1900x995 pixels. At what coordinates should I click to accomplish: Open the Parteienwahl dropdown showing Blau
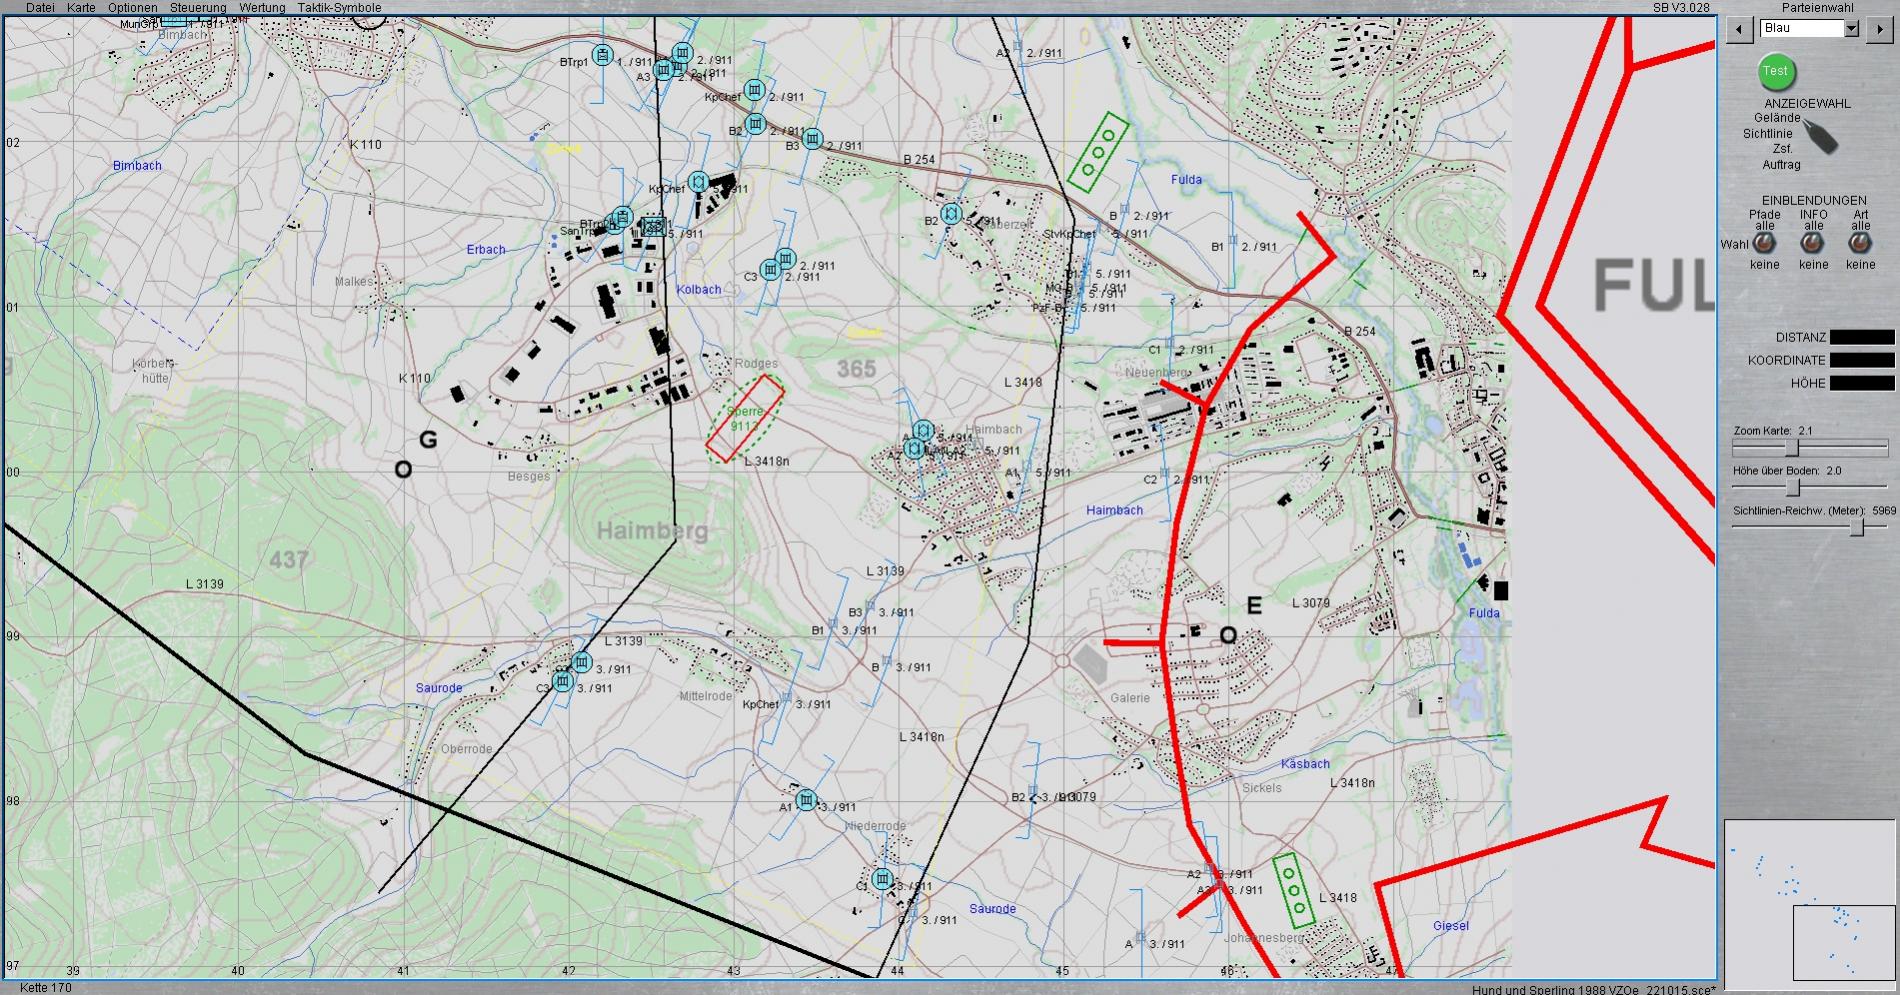[1851, 29]
